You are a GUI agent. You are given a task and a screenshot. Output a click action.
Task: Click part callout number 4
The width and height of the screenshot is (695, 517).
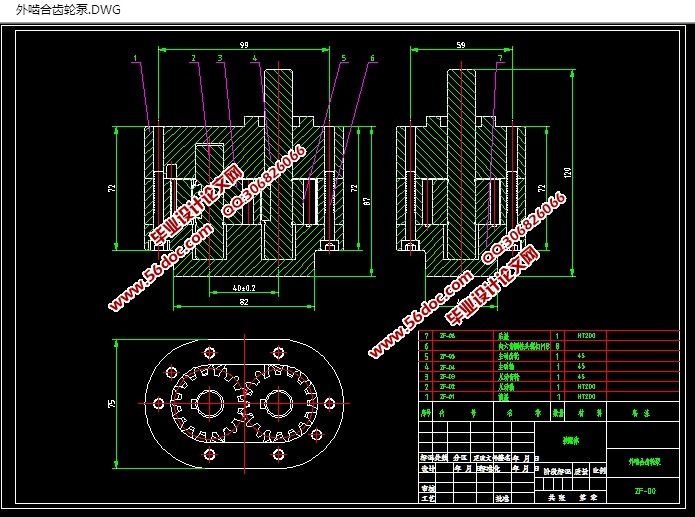click(x=256, y=59)
